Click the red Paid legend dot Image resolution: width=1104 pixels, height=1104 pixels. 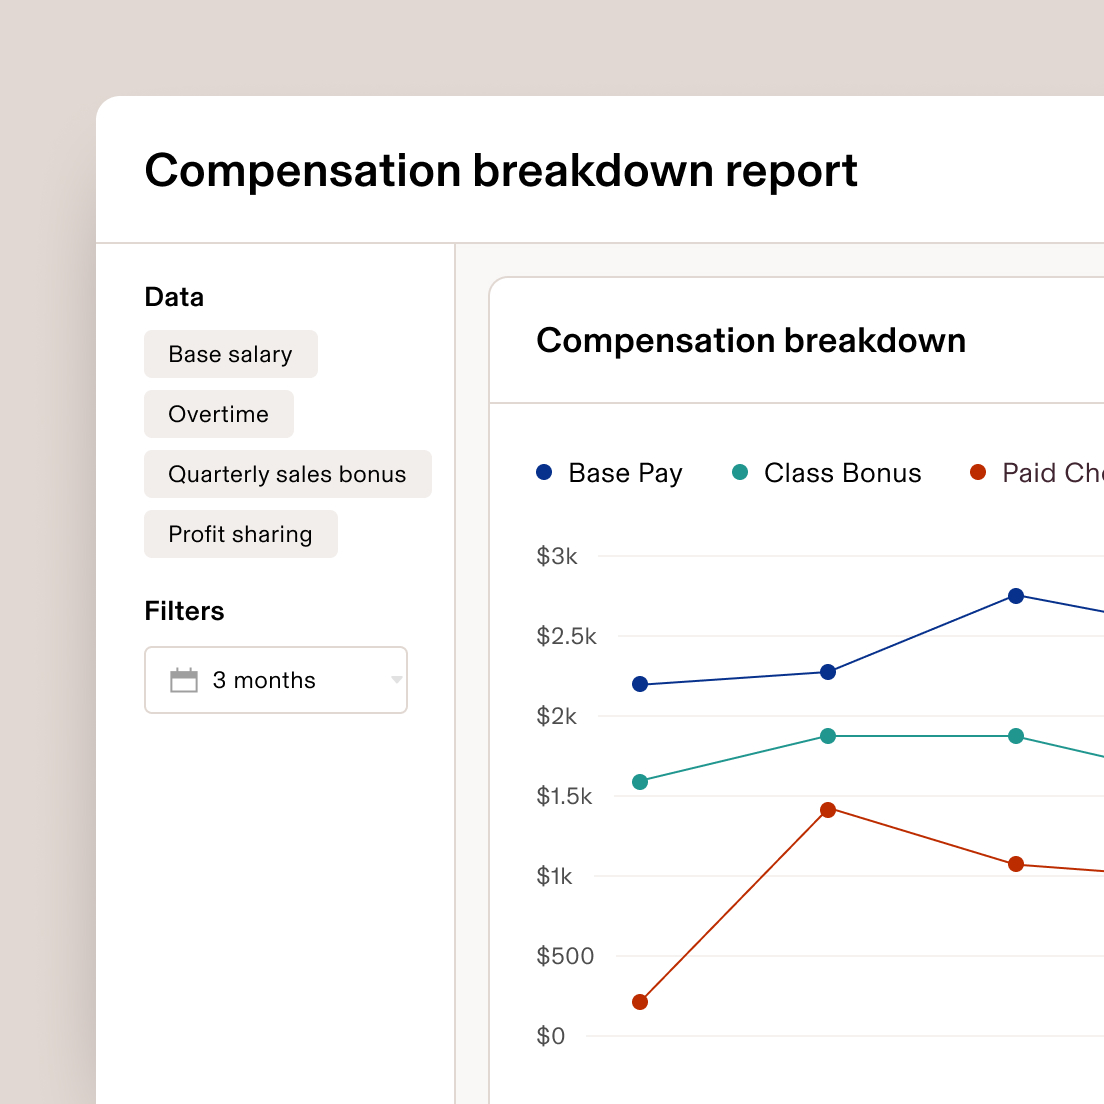977,472
